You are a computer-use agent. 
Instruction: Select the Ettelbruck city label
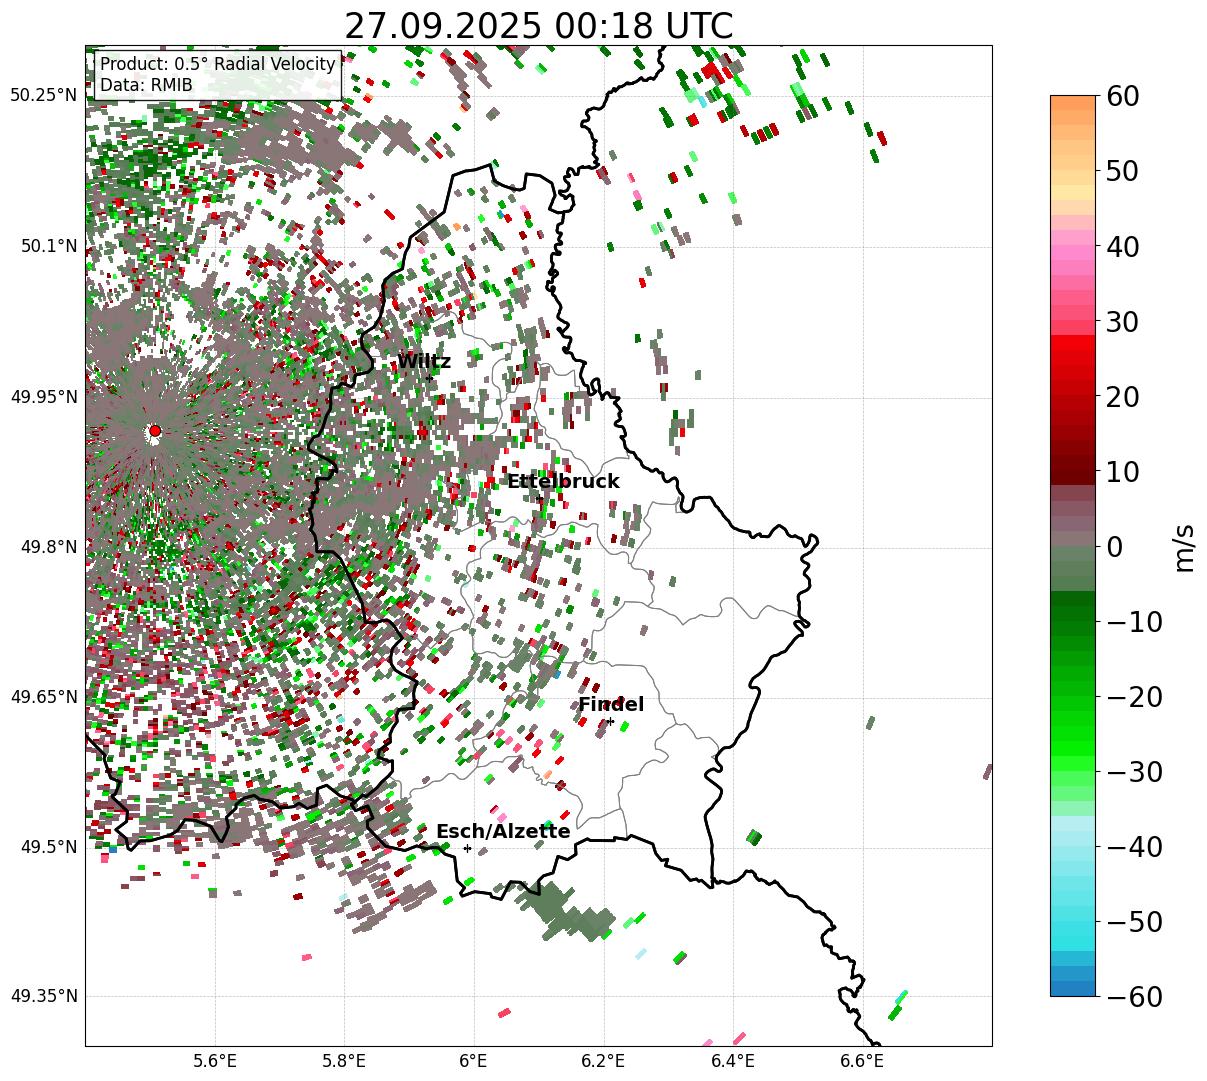click(563, 482)
